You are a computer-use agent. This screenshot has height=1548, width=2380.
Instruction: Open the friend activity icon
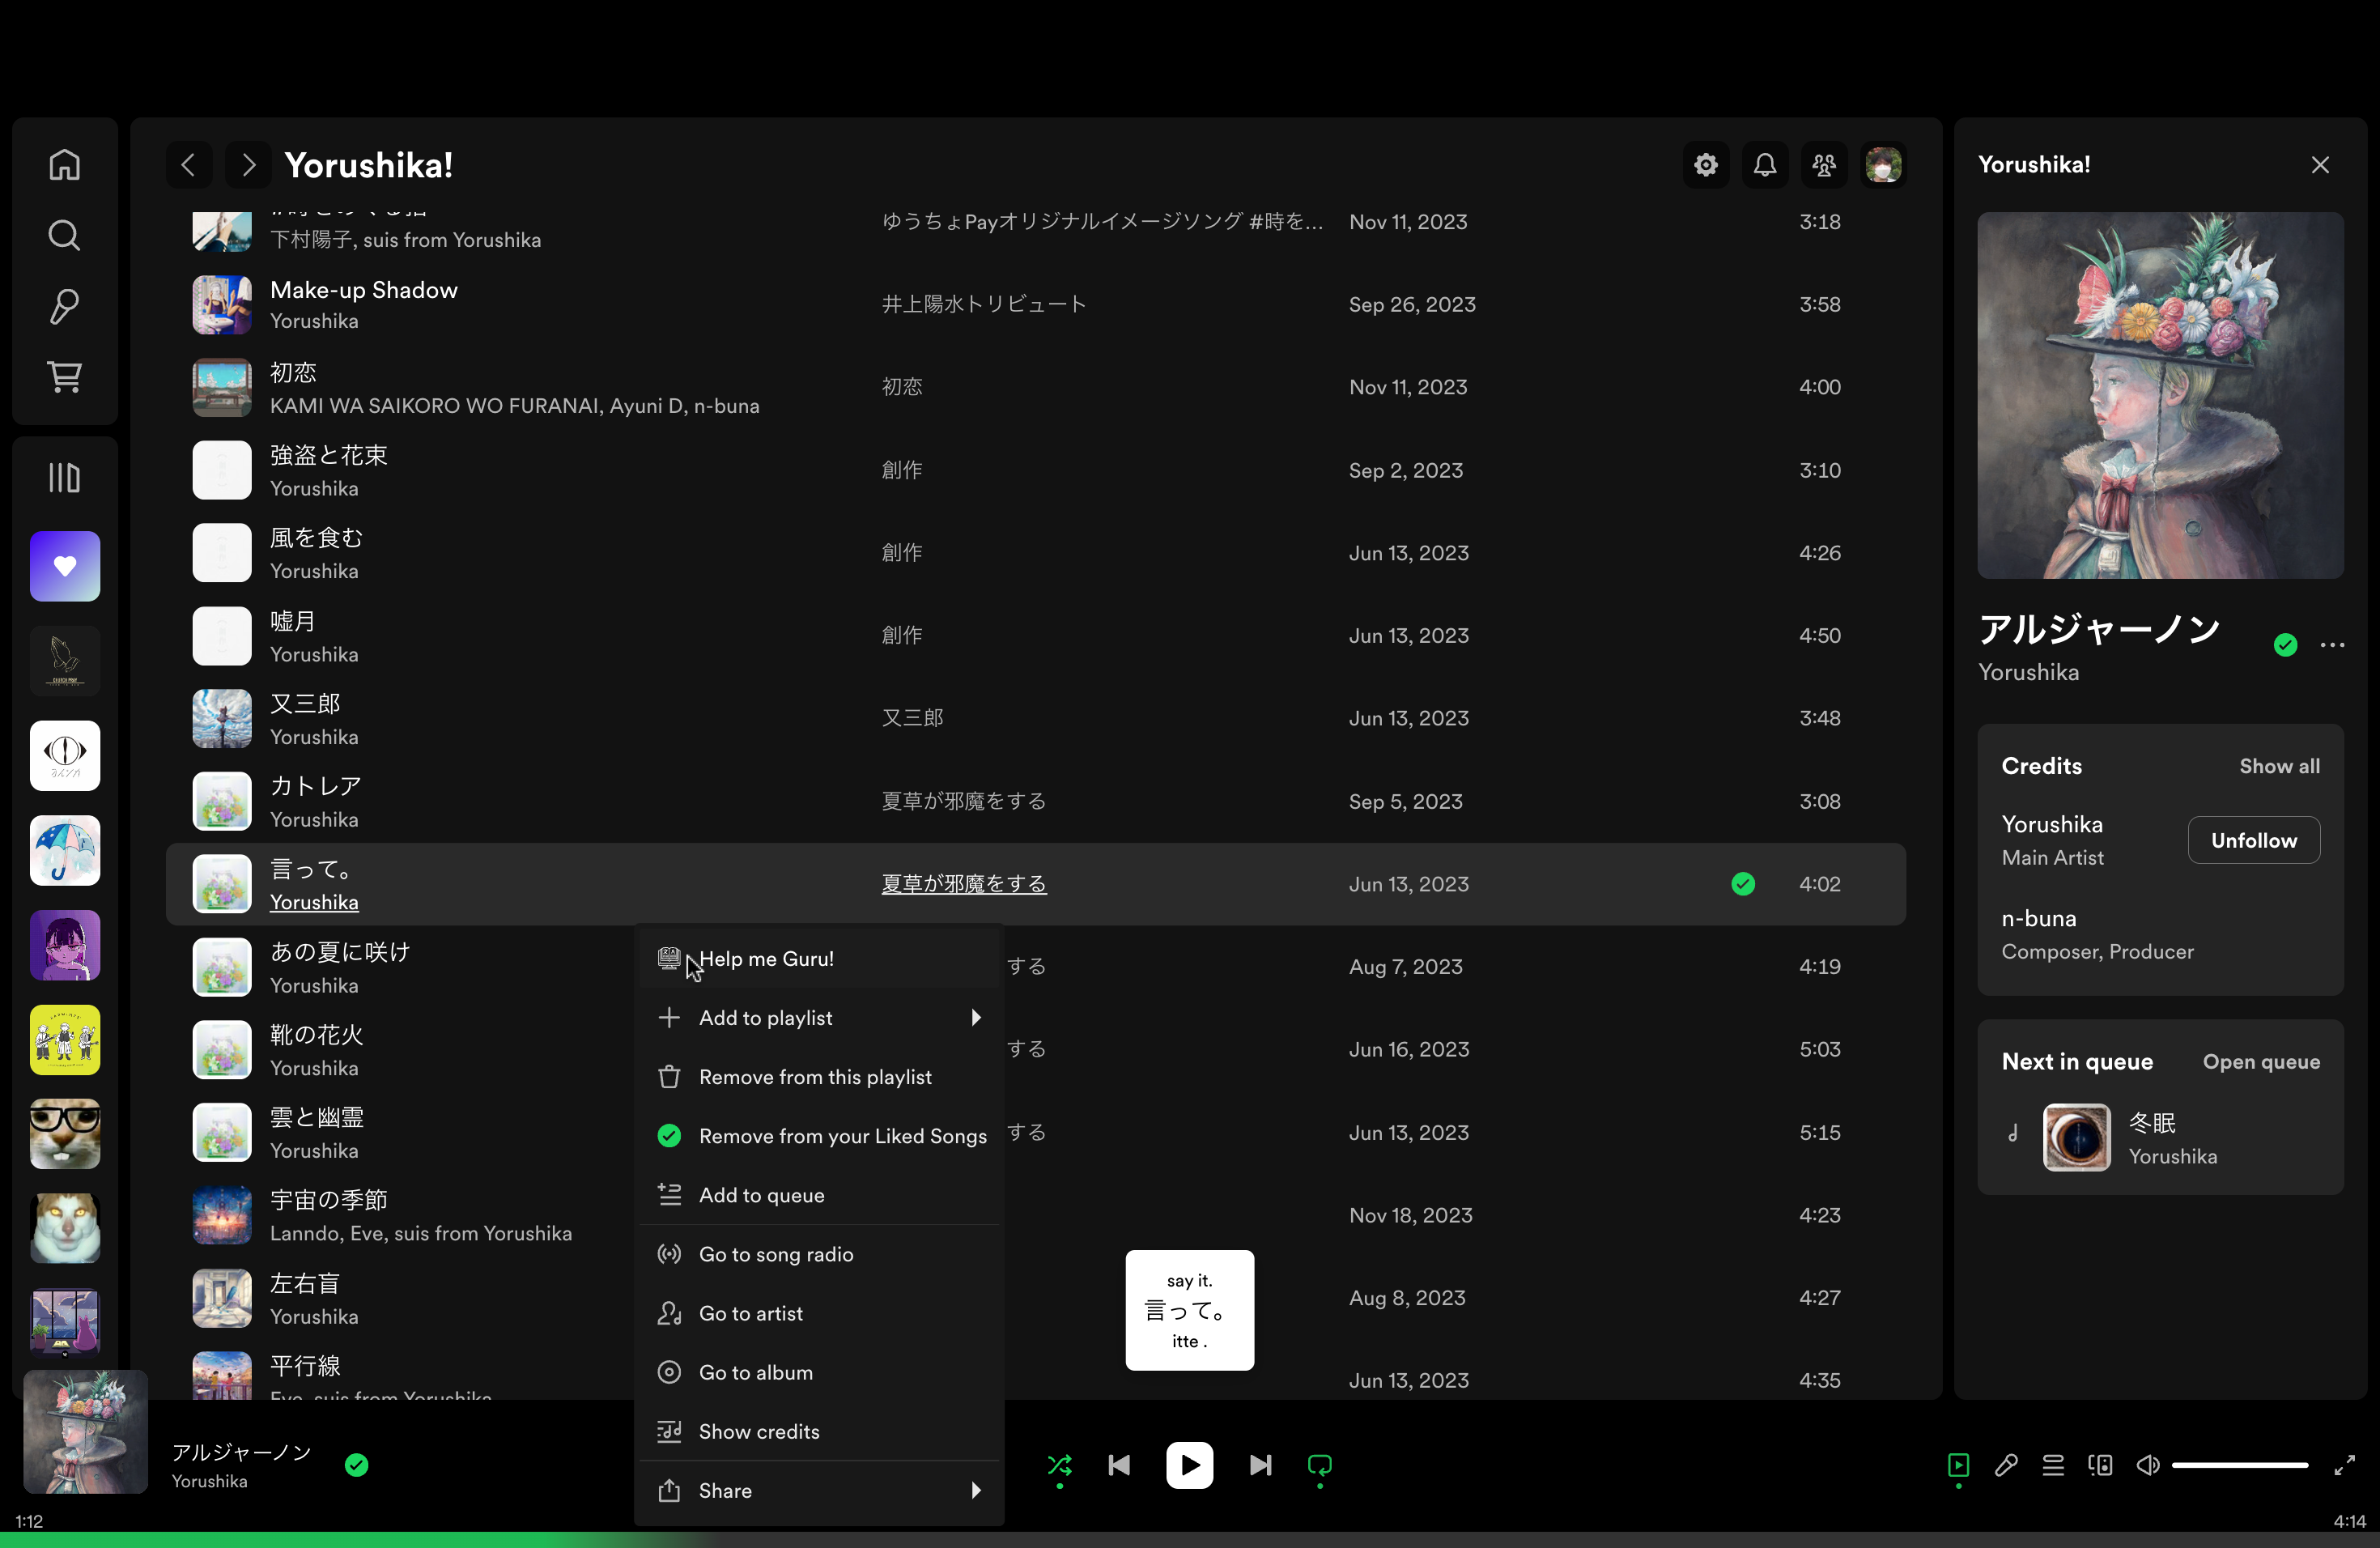point(1824,165)
